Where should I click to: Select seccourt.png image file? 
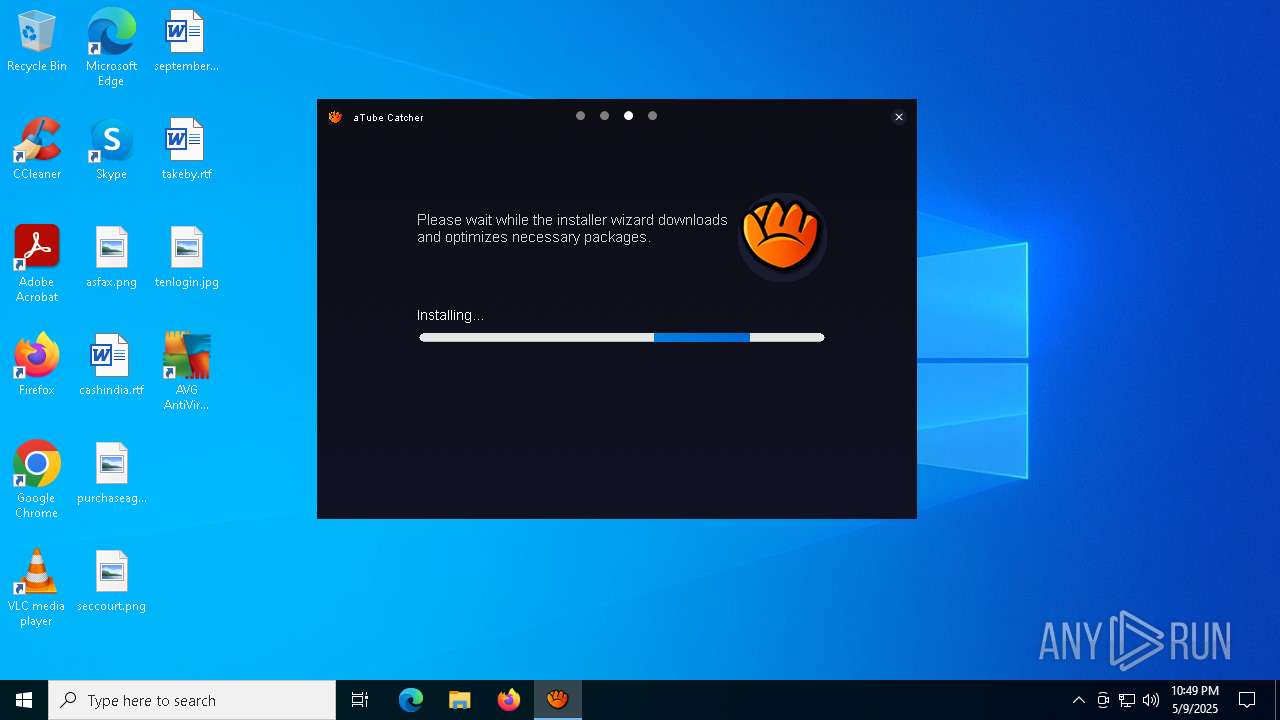point(111,582)
